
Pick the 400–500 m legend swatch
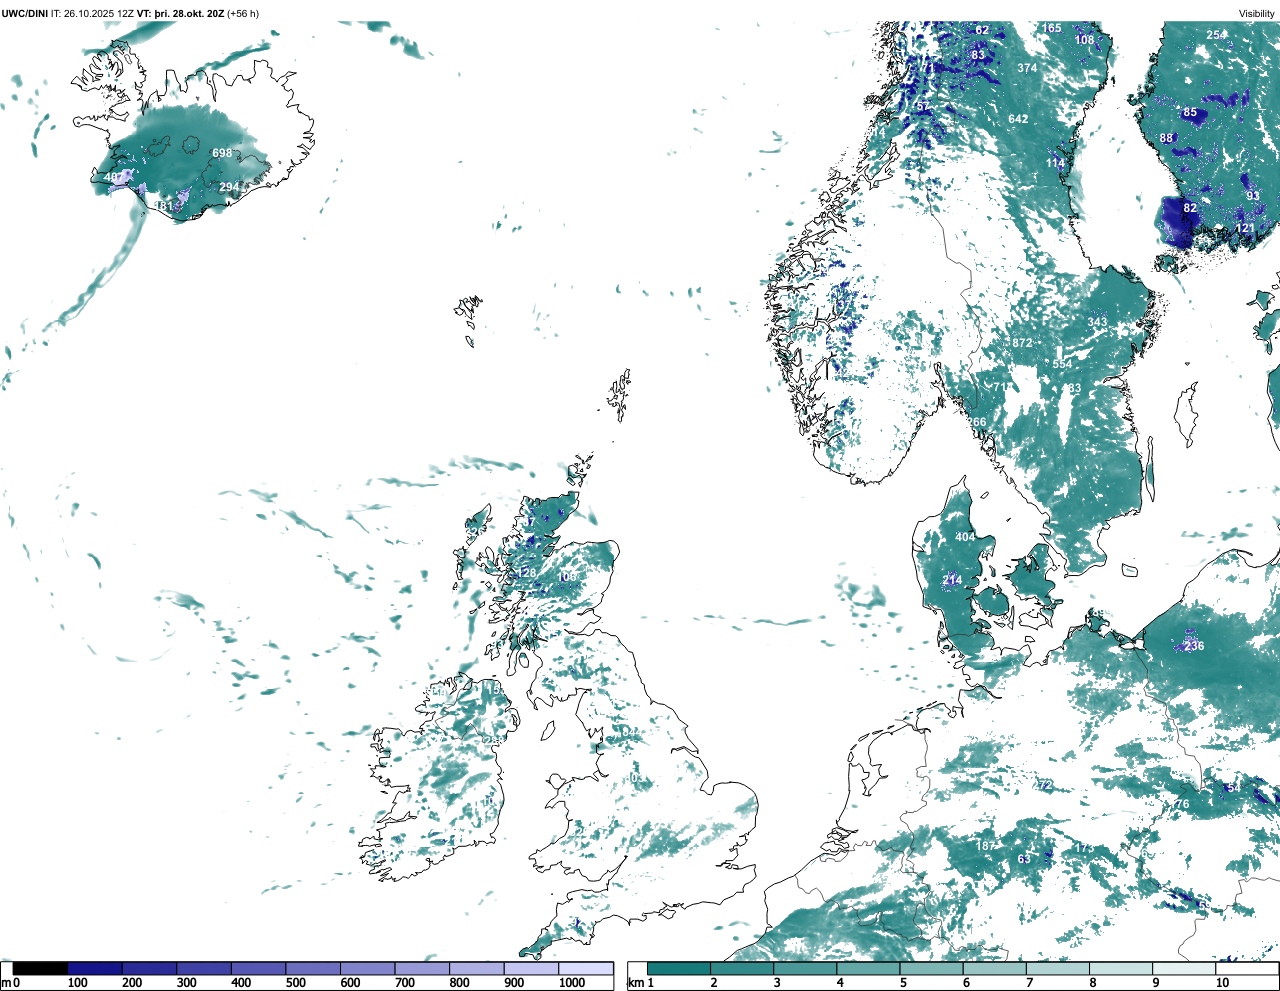tap(258, 968)
